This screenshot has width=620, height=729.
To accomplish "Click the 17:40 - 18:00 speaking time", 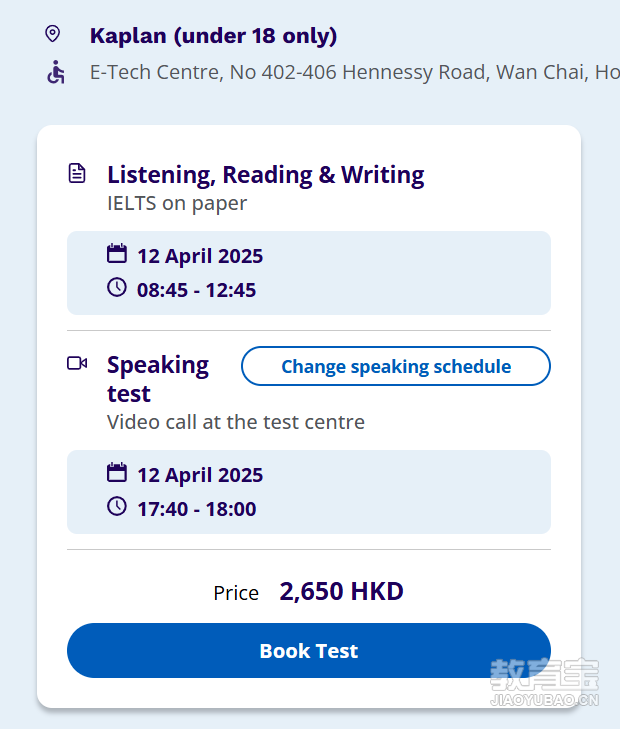I will pyautogui.click(x=197, y=509).
